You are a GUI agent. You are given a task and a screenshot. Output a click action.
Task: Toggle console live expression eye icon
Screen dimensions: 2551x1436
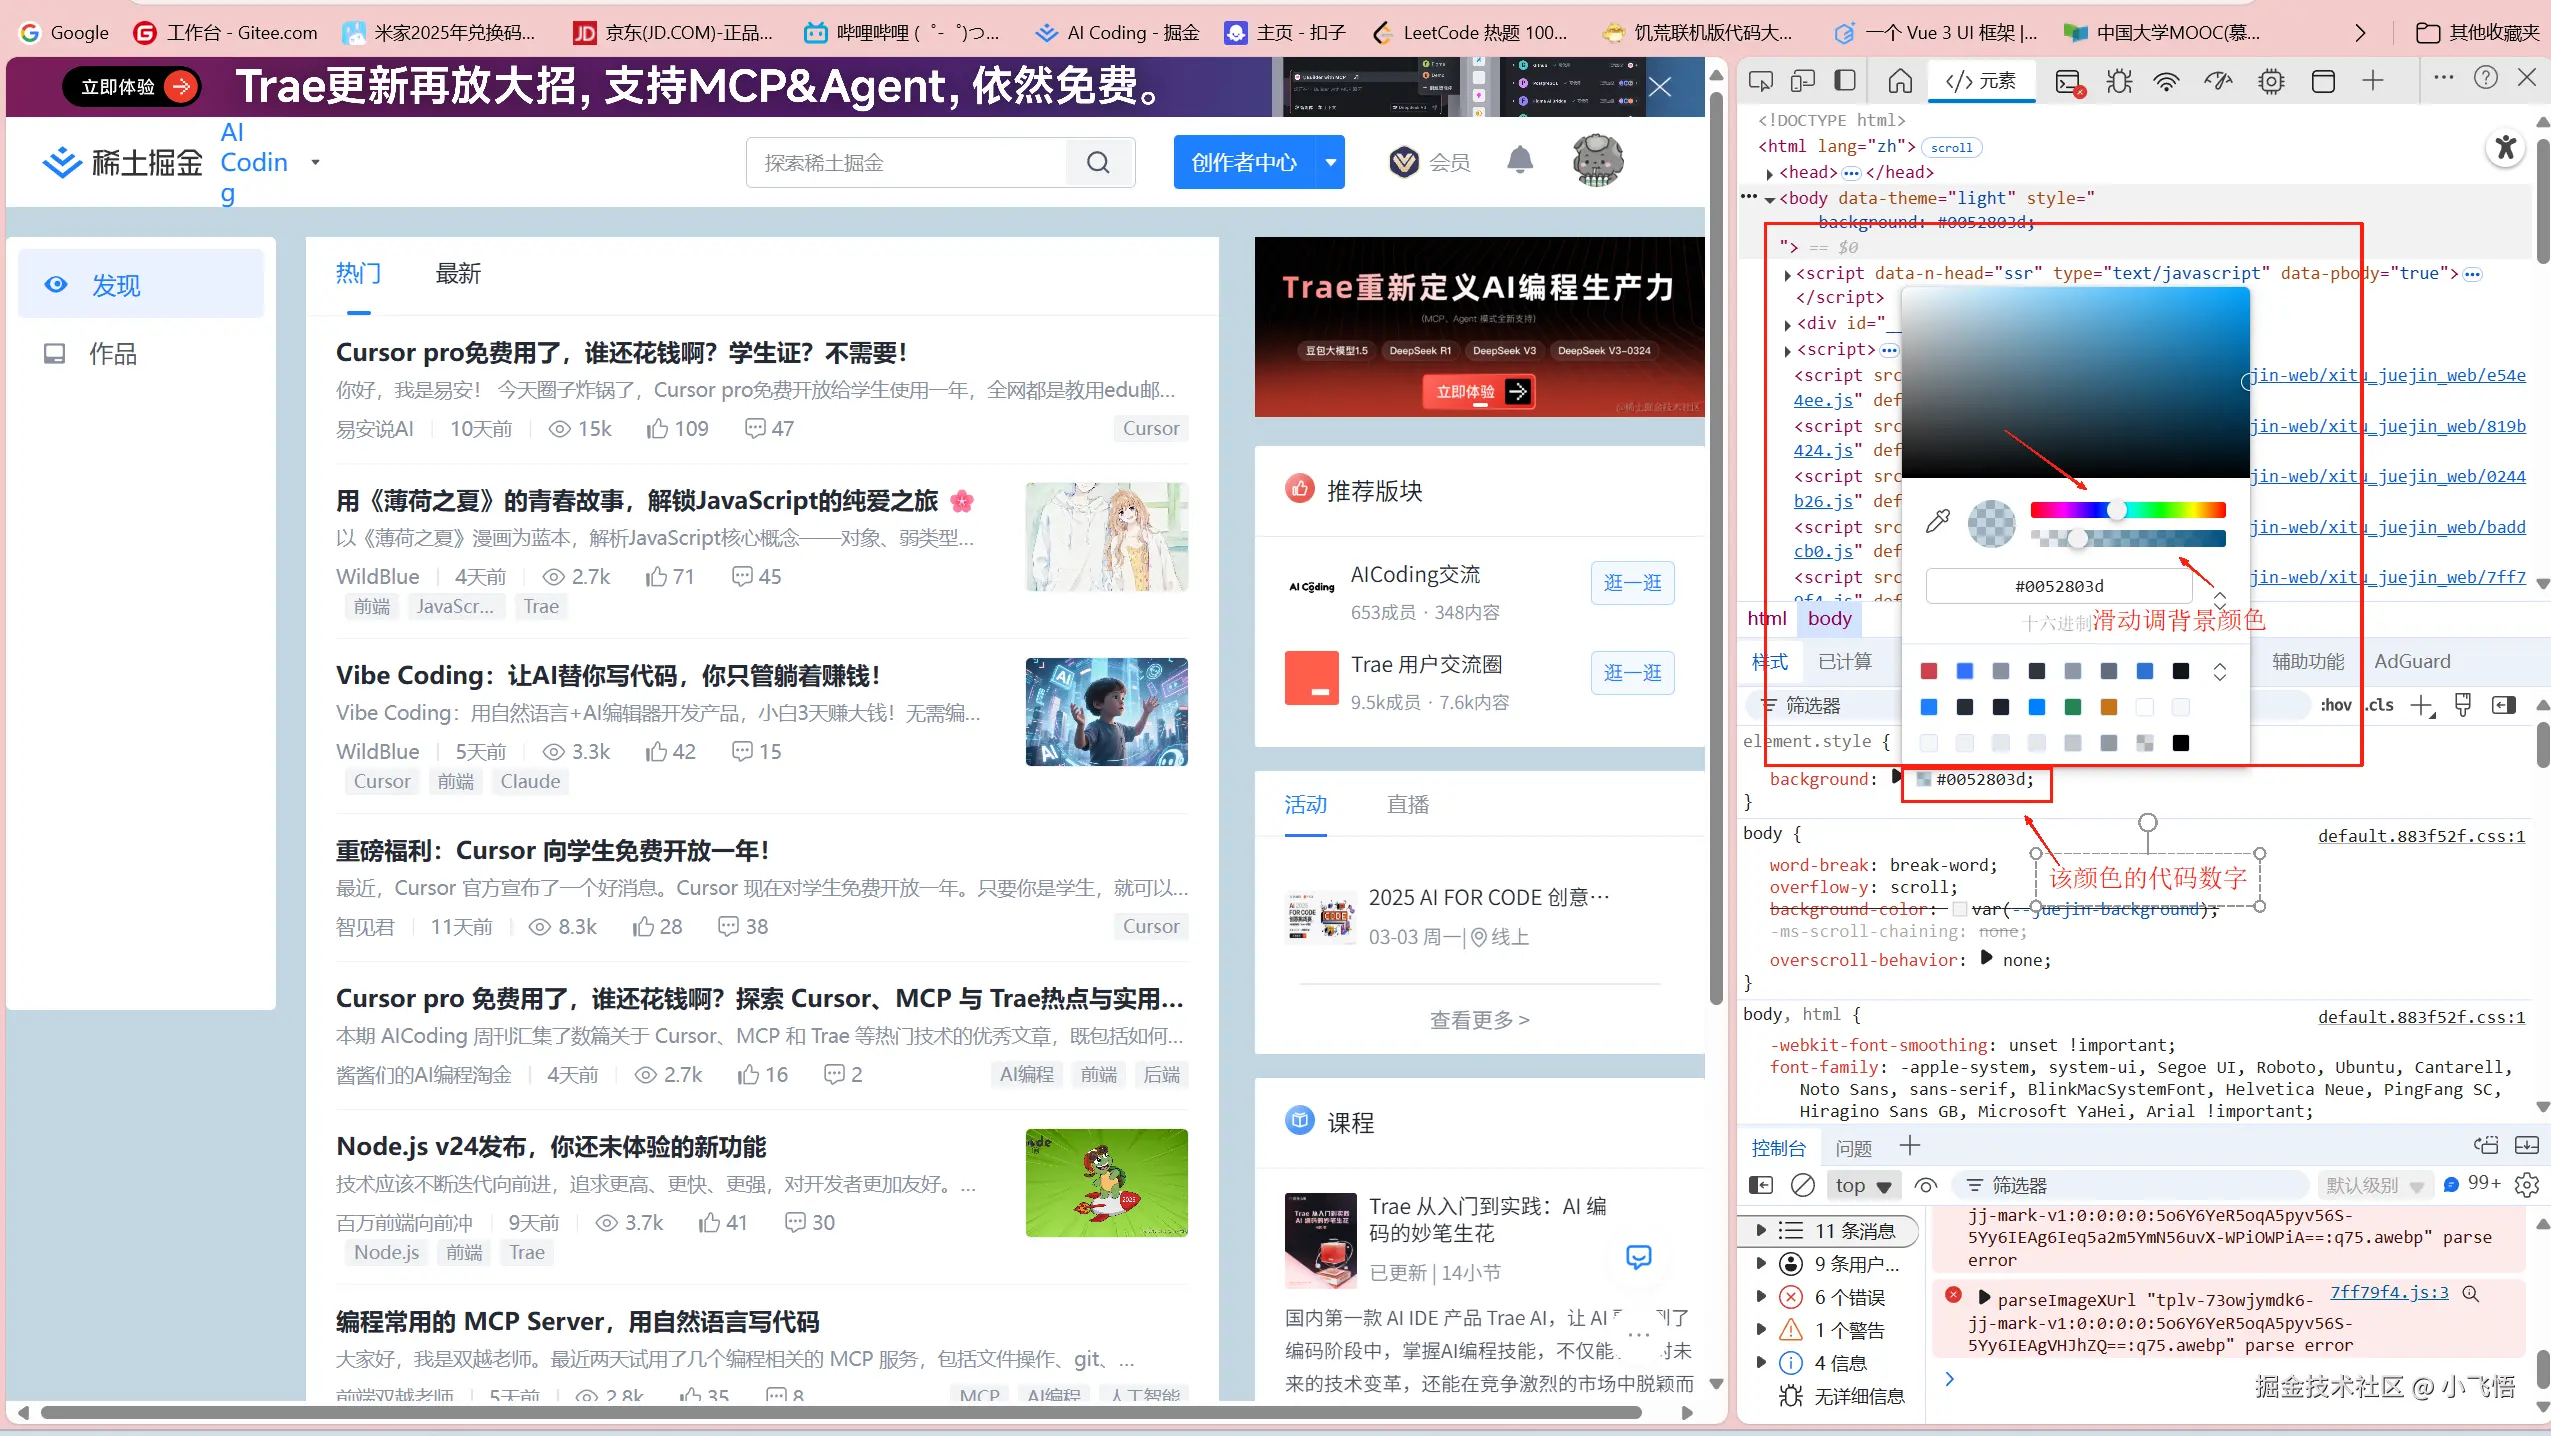[1926, 1185]
